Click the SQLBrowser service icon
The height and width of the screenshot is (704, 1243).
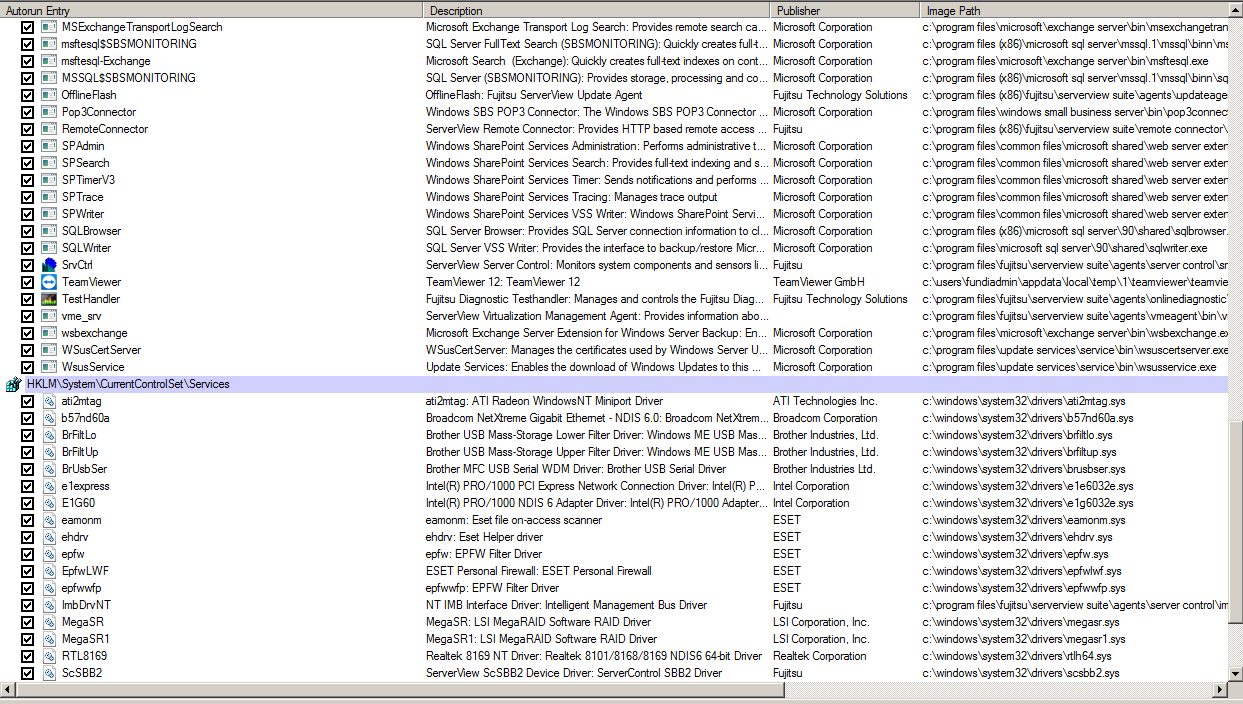pyautogui.click(x=49, y=231)
